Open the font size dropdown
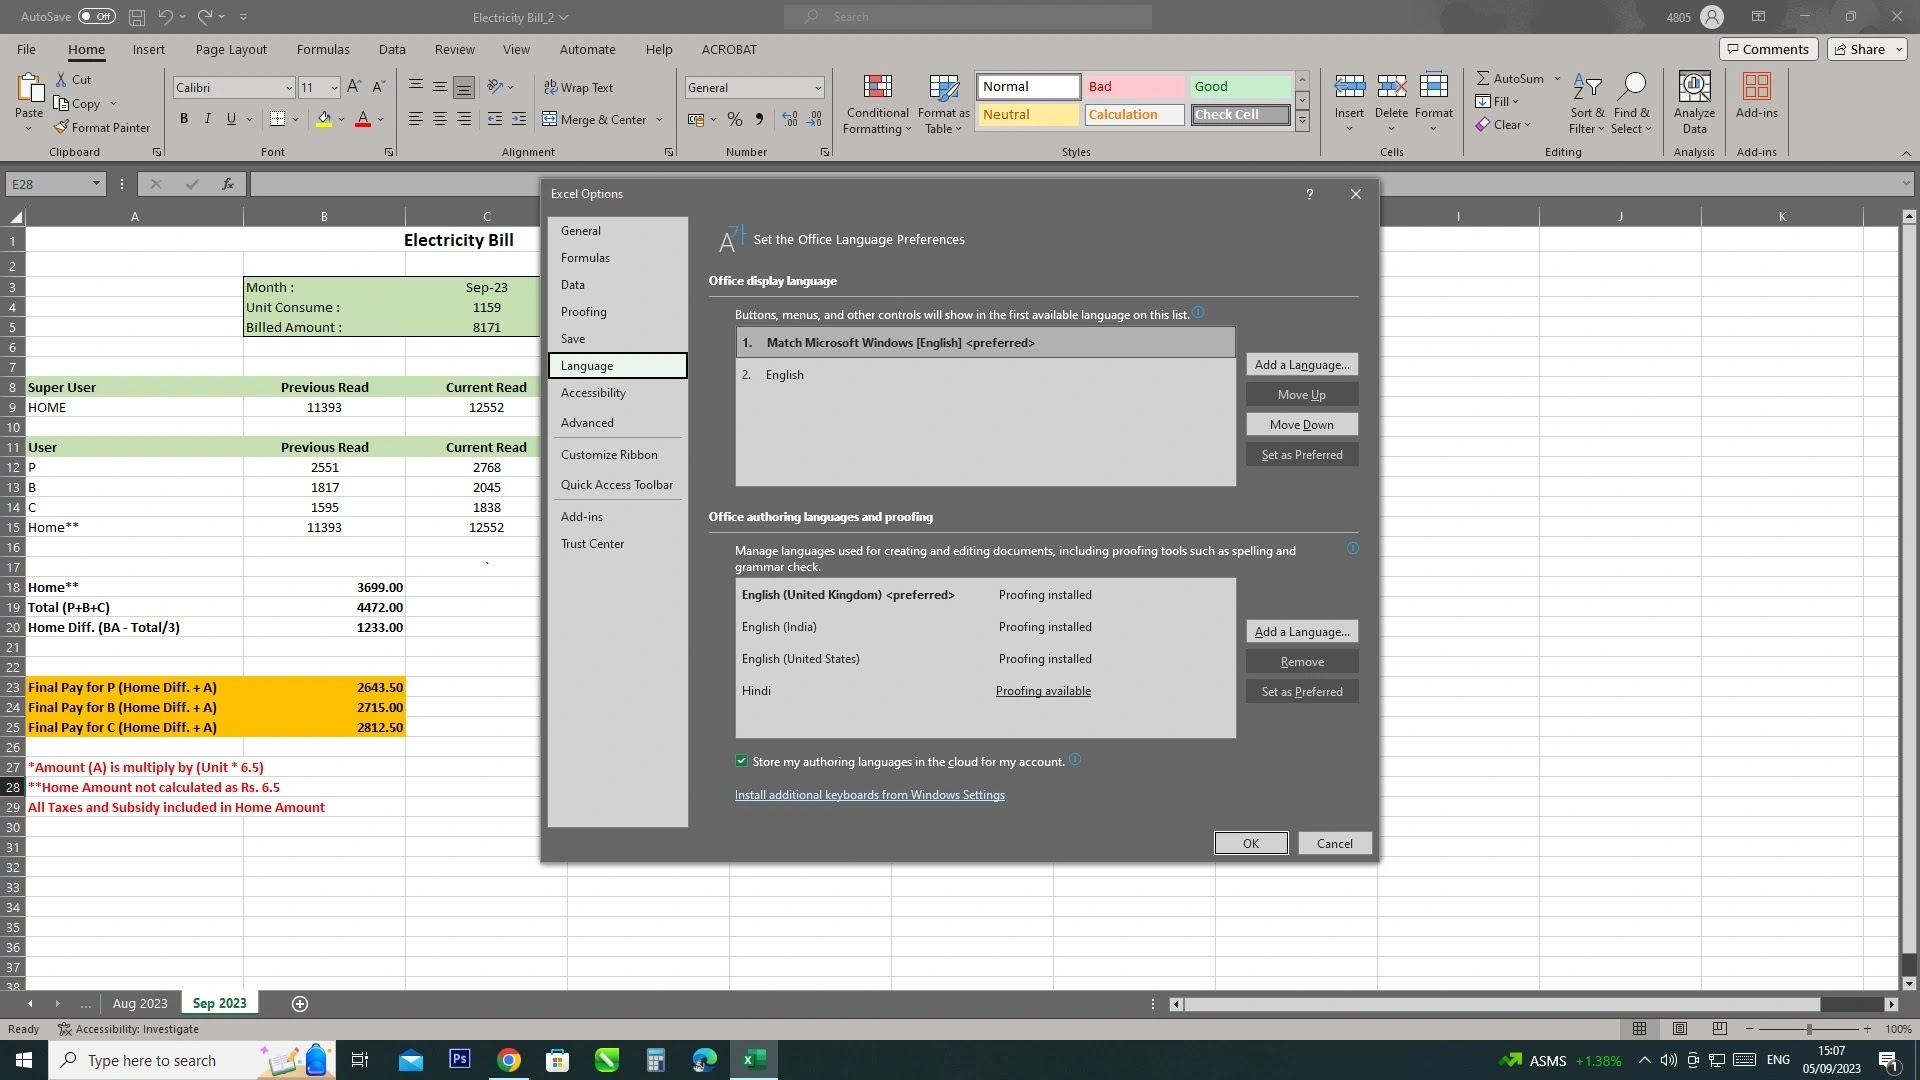1920x1080 pixels. tap(334, 88)
